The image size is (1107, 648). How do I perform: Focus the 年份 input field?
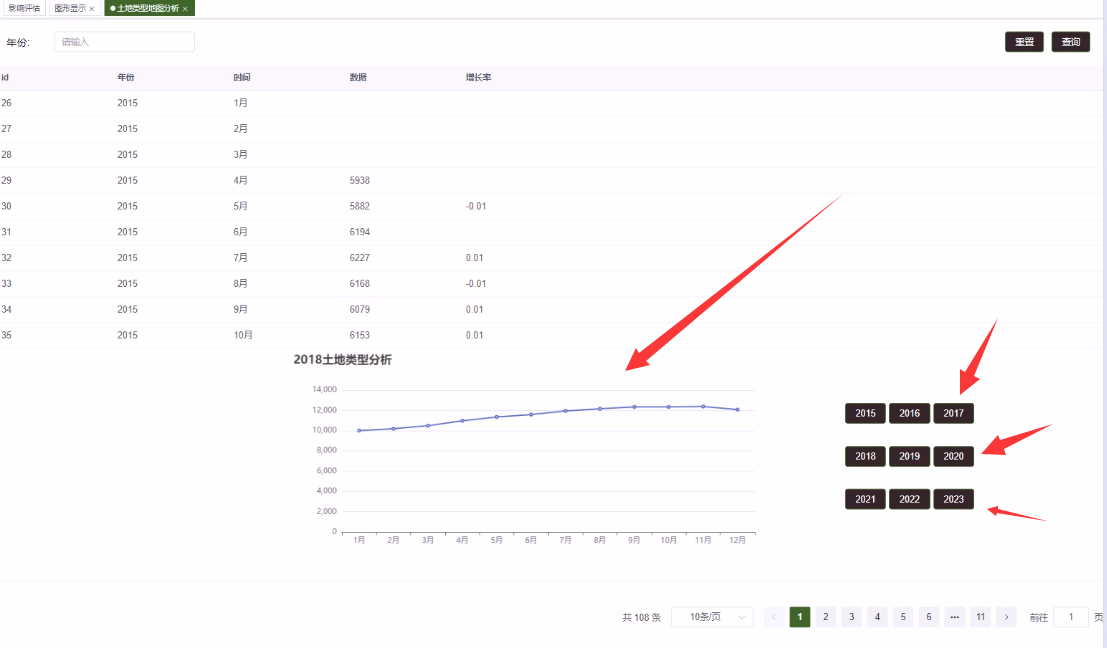pos(124,42)
